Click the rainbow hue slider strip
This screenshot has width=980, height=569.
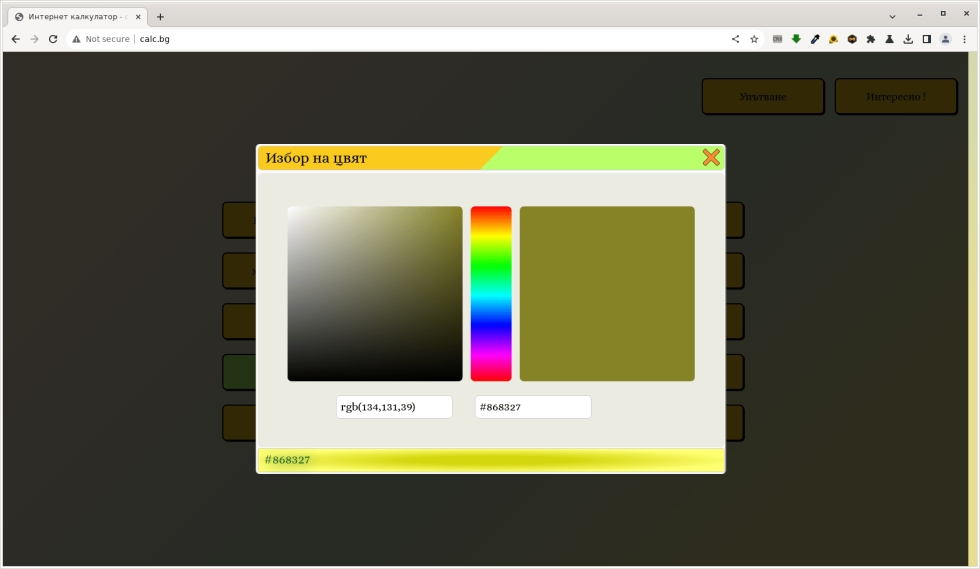490,293
